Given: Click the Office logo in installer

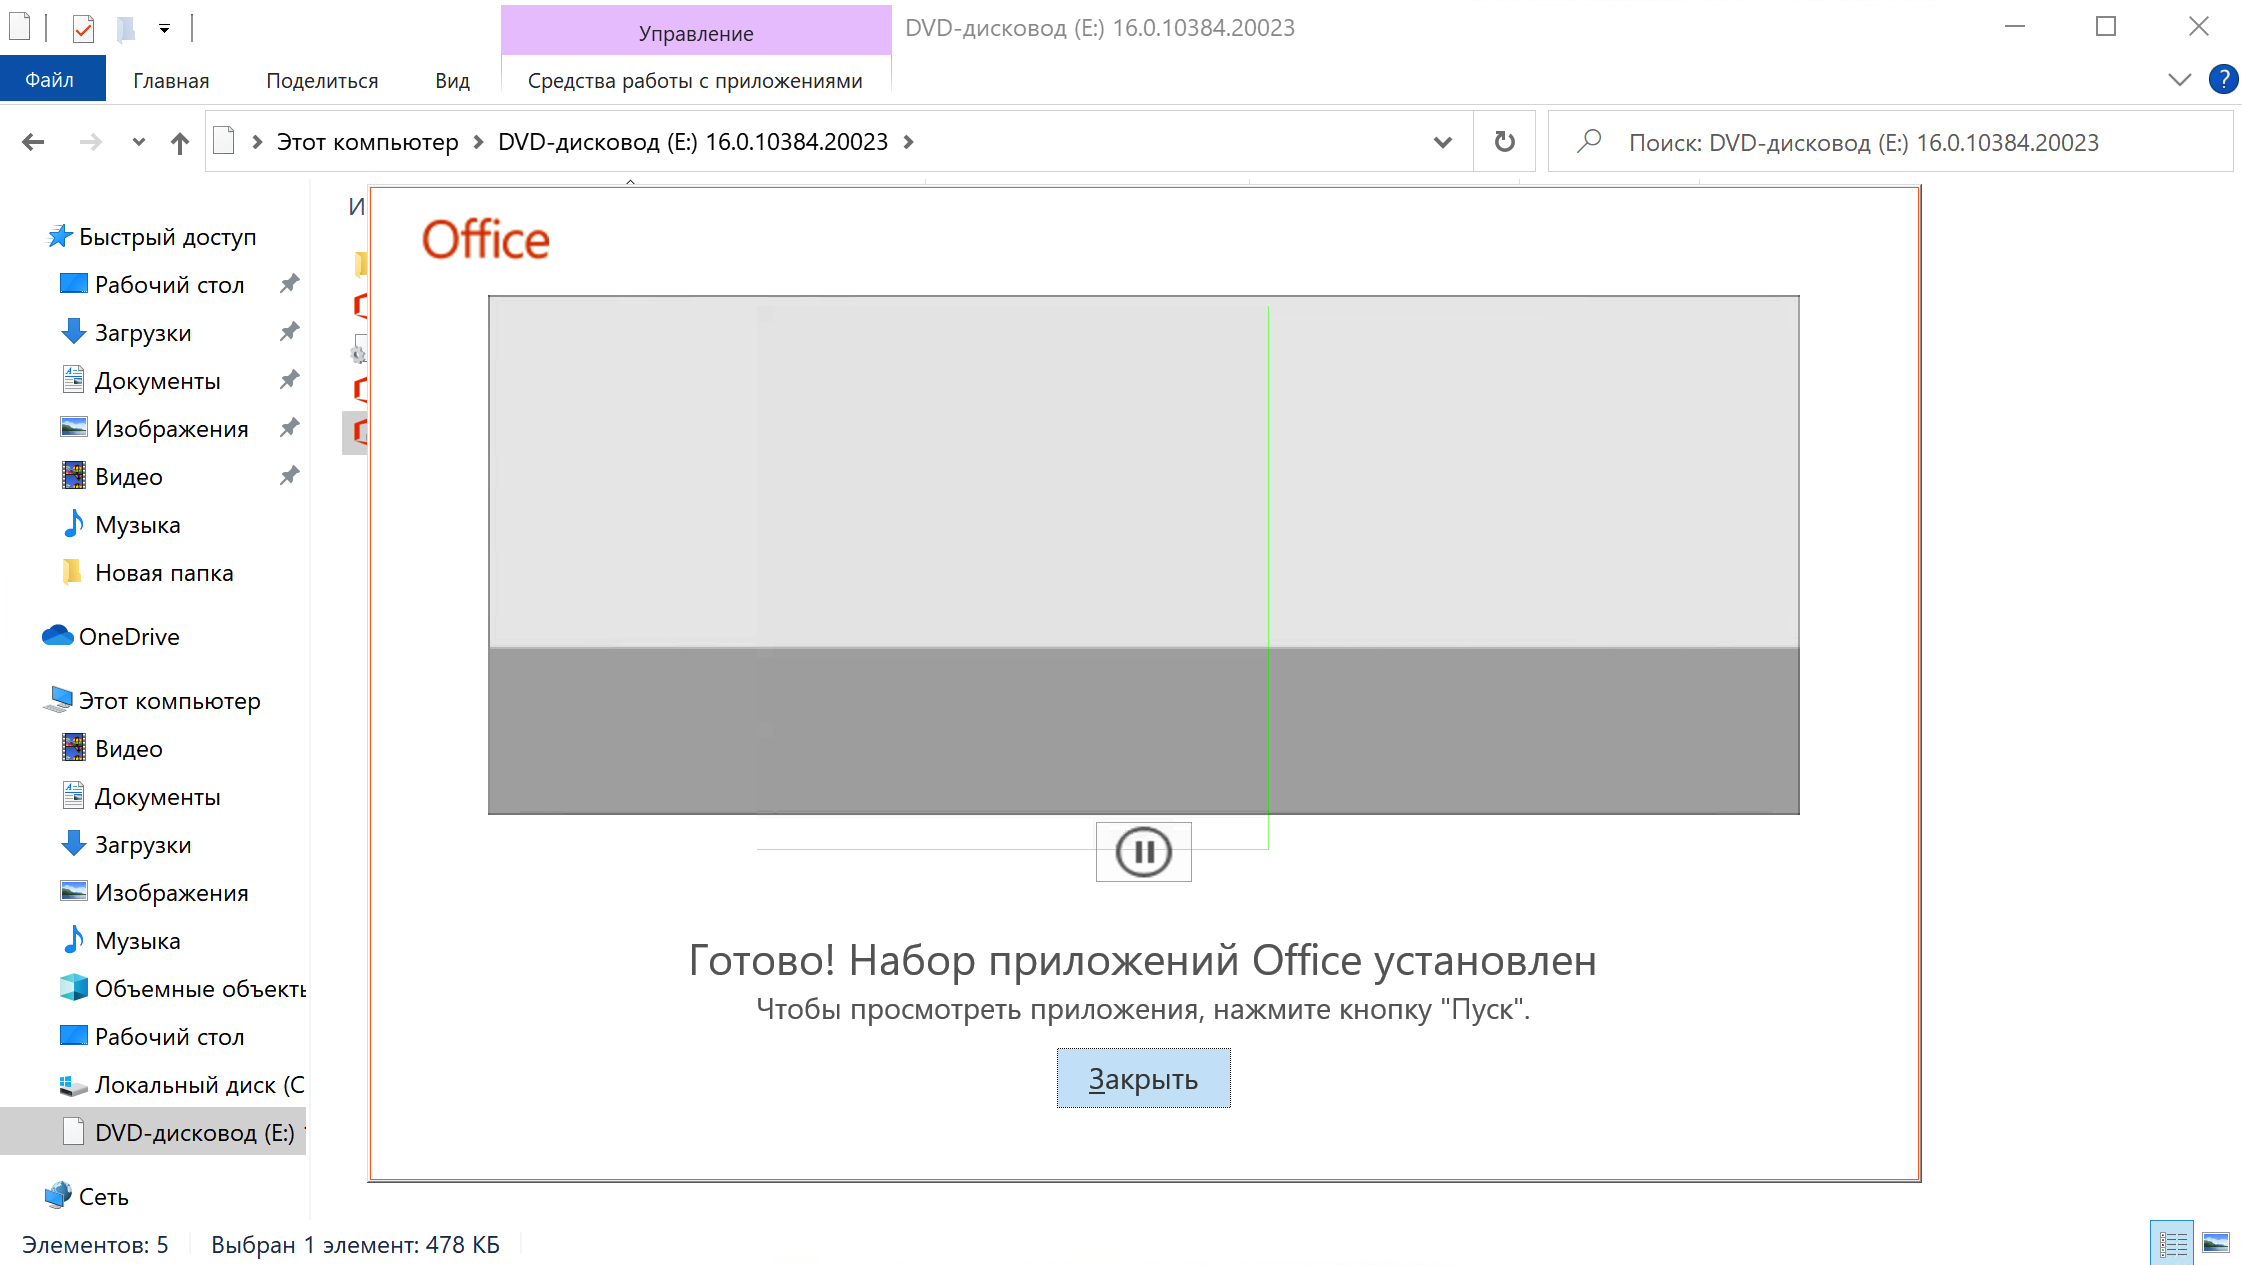Looking at the screenshot, I should [486, 240].
